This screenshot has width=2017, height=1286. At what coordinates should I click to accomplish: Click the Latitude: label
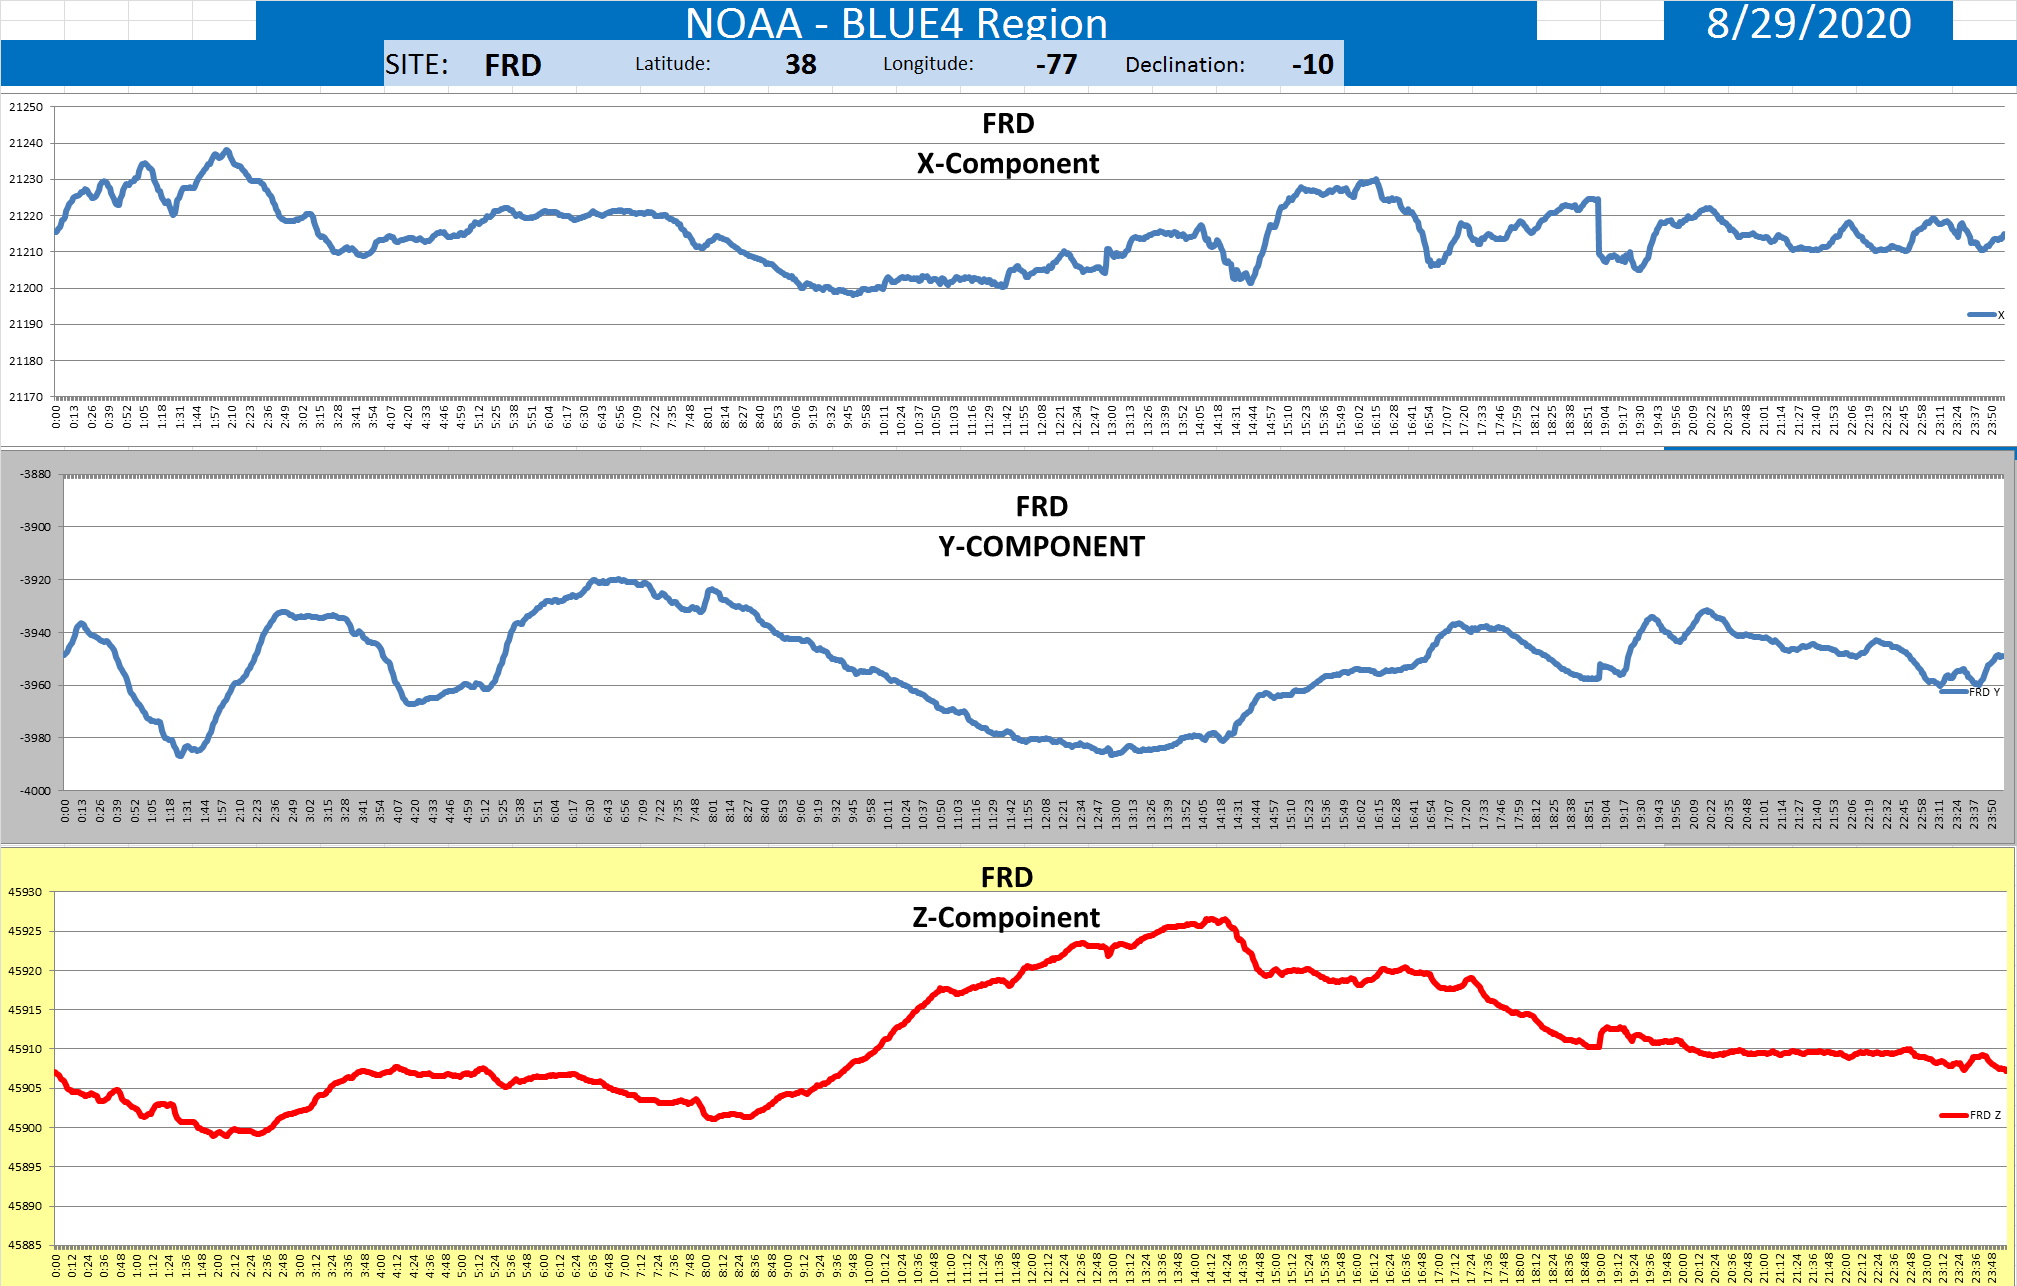[x=672, y=64]
